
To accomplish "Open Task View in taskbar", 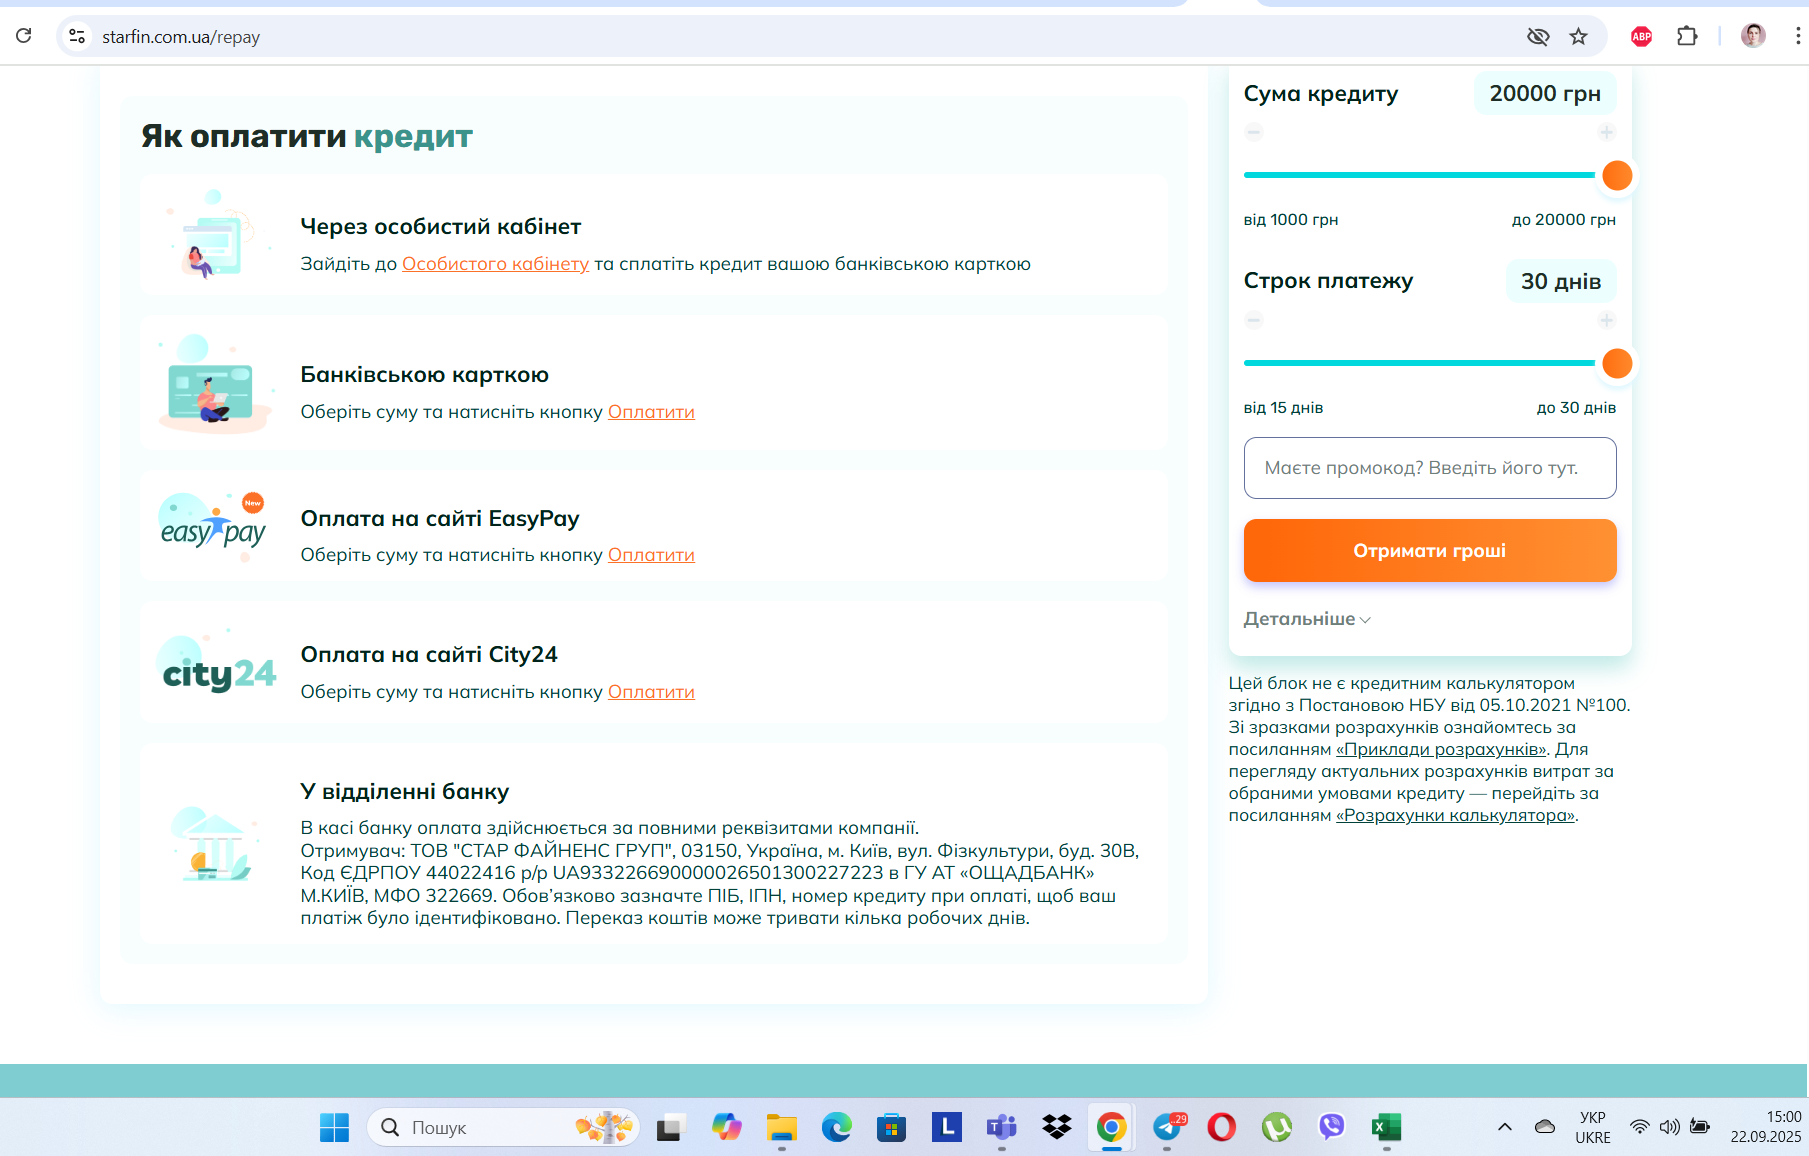I will (671, 1128).
